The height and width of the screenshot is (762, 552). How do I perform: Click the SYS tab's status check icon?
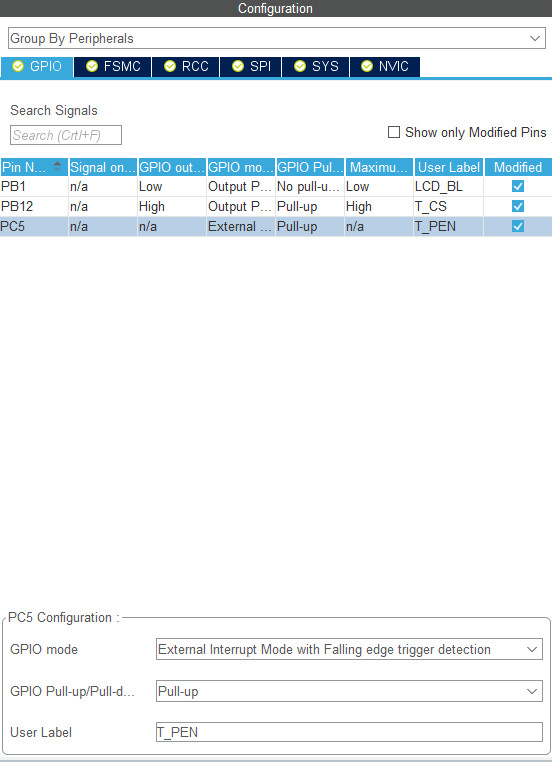tap(300, 66)
